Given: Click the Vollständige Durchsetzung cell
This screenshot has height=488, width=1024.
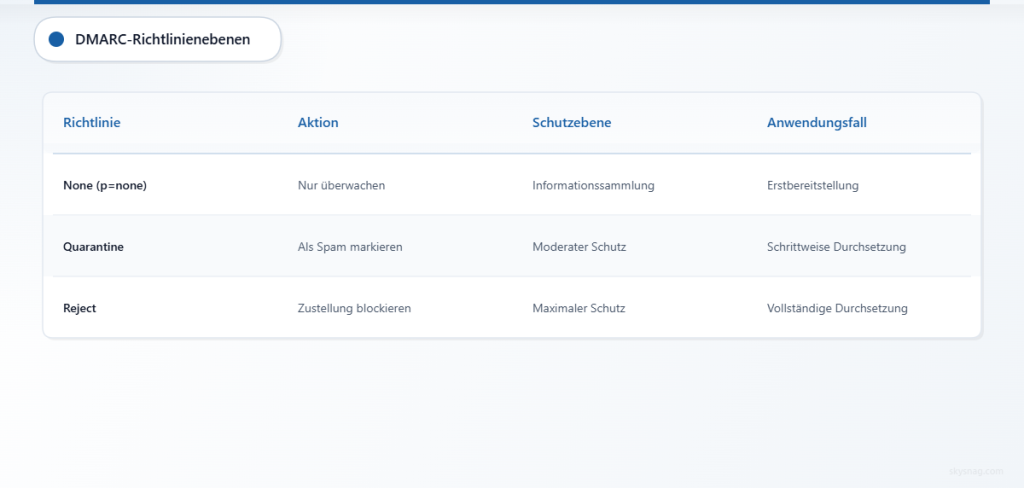Looking at the screenshot, I should click(837, 308).
